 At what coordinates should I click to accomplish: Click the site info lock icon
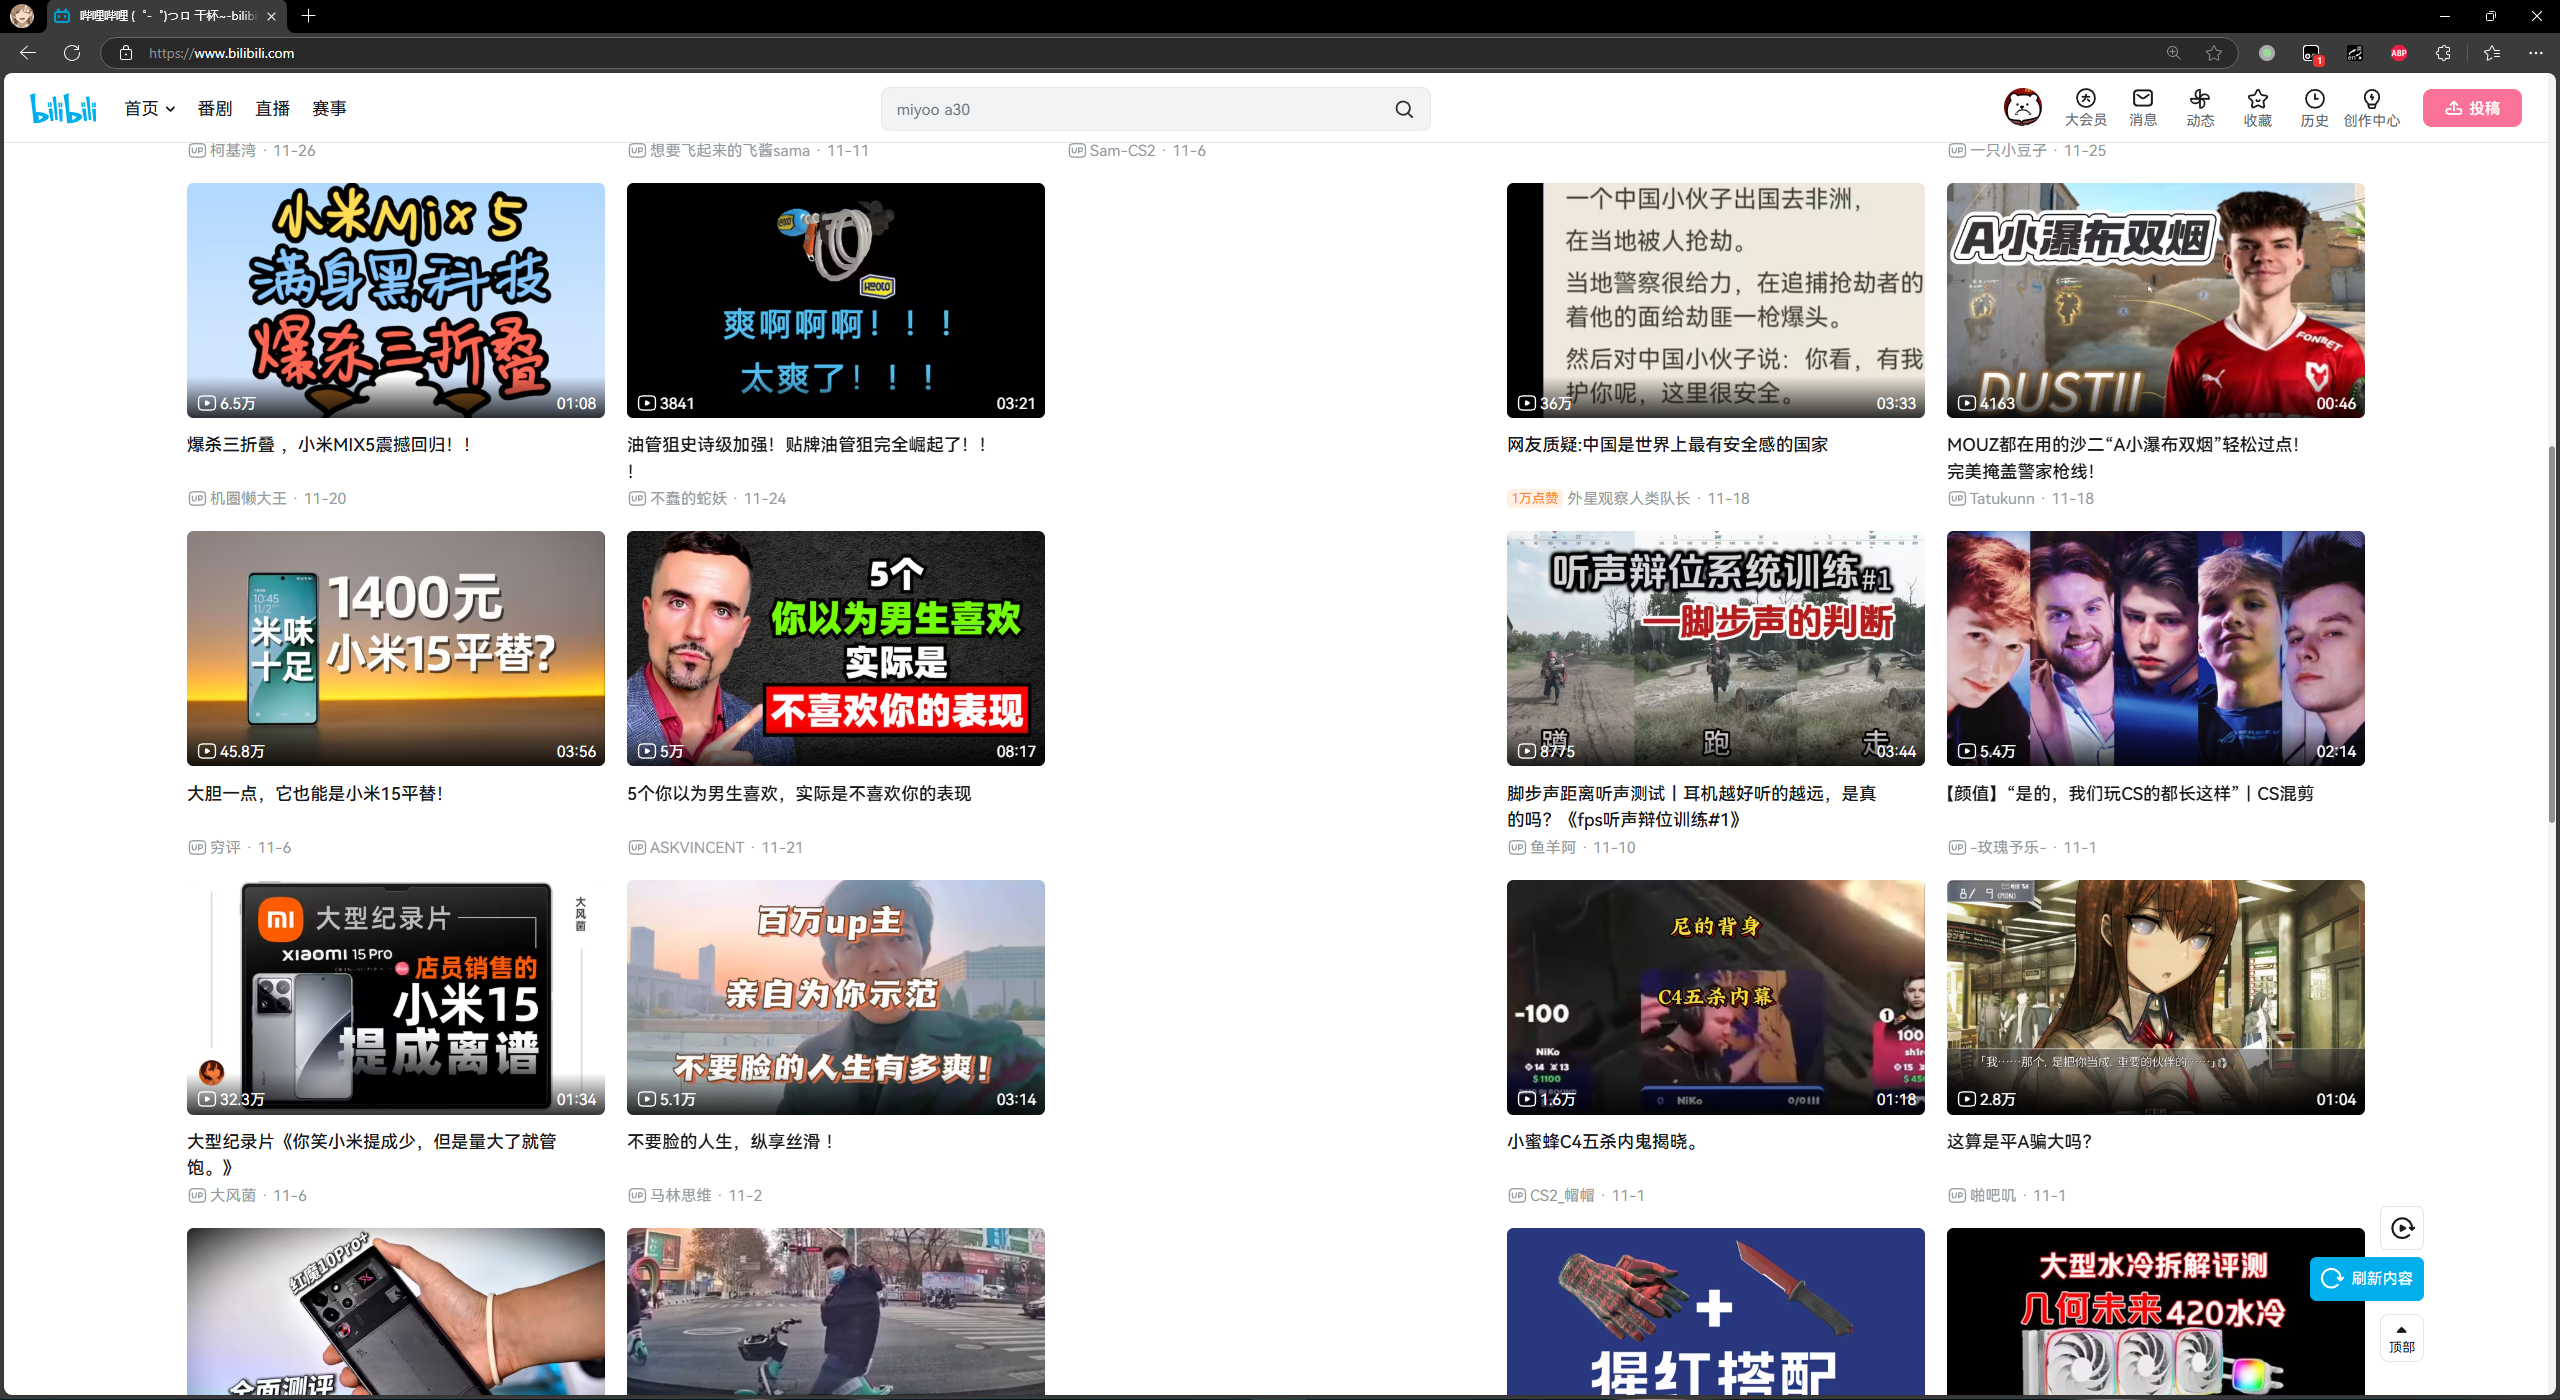(126, 53)
